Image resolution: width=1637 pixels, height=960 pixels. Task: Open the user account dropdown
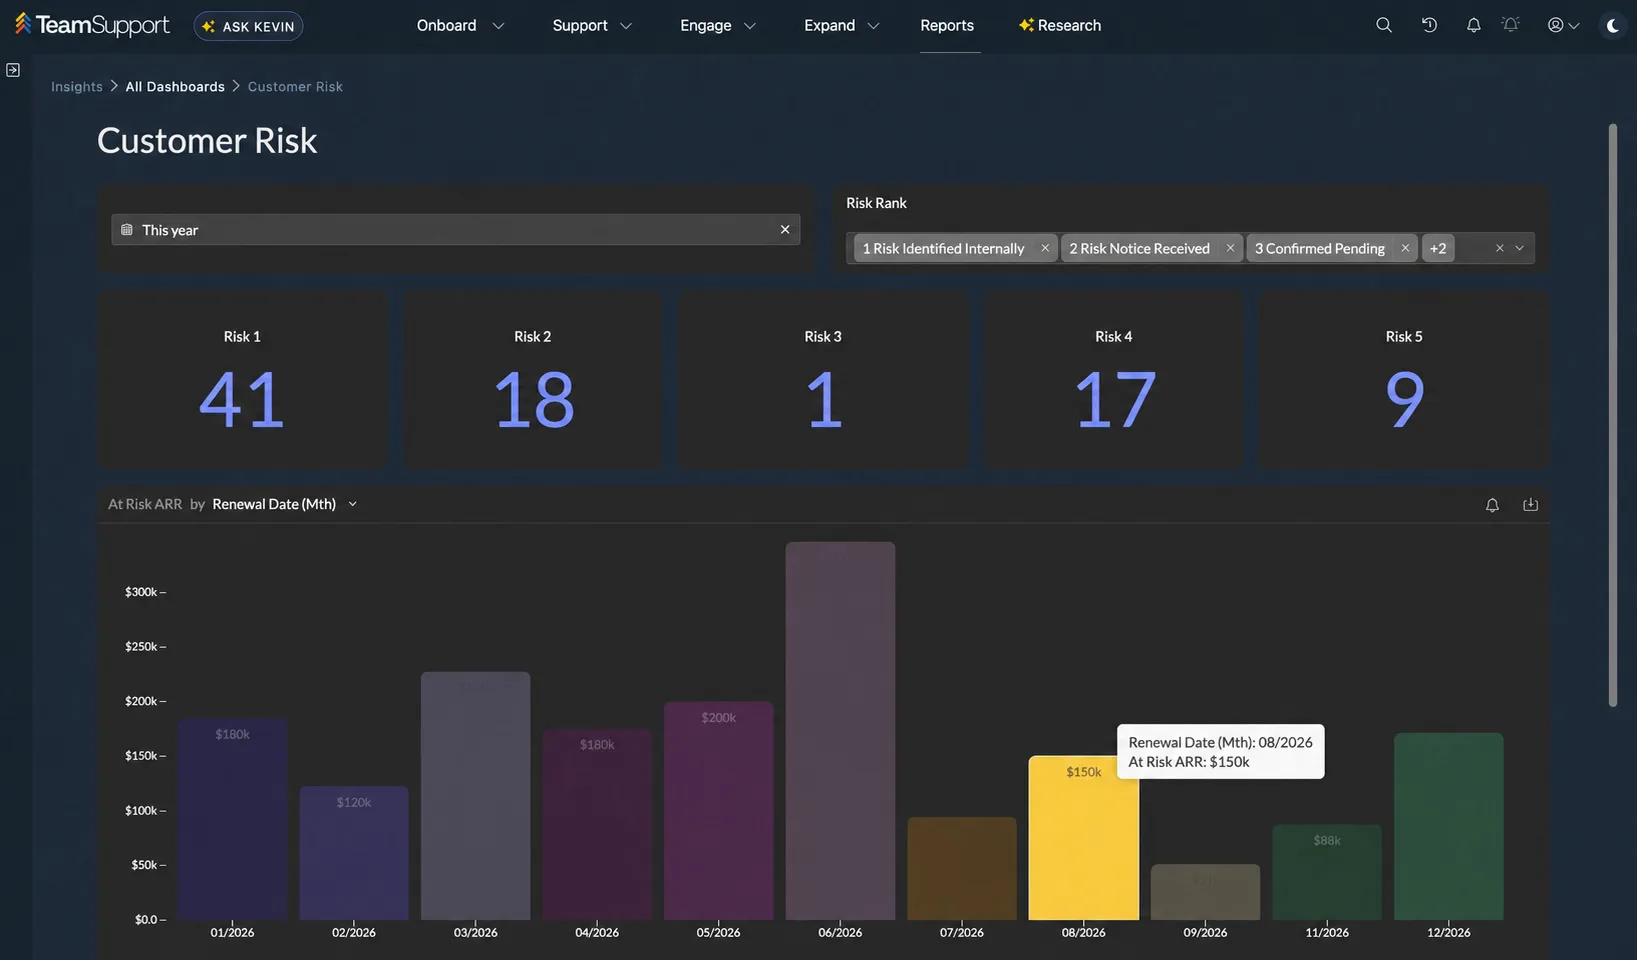(1563, 25)
